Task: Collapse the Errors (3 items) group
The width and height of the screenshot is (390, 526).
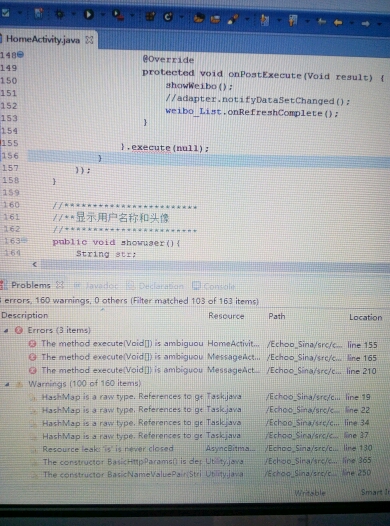Action: 6,330
